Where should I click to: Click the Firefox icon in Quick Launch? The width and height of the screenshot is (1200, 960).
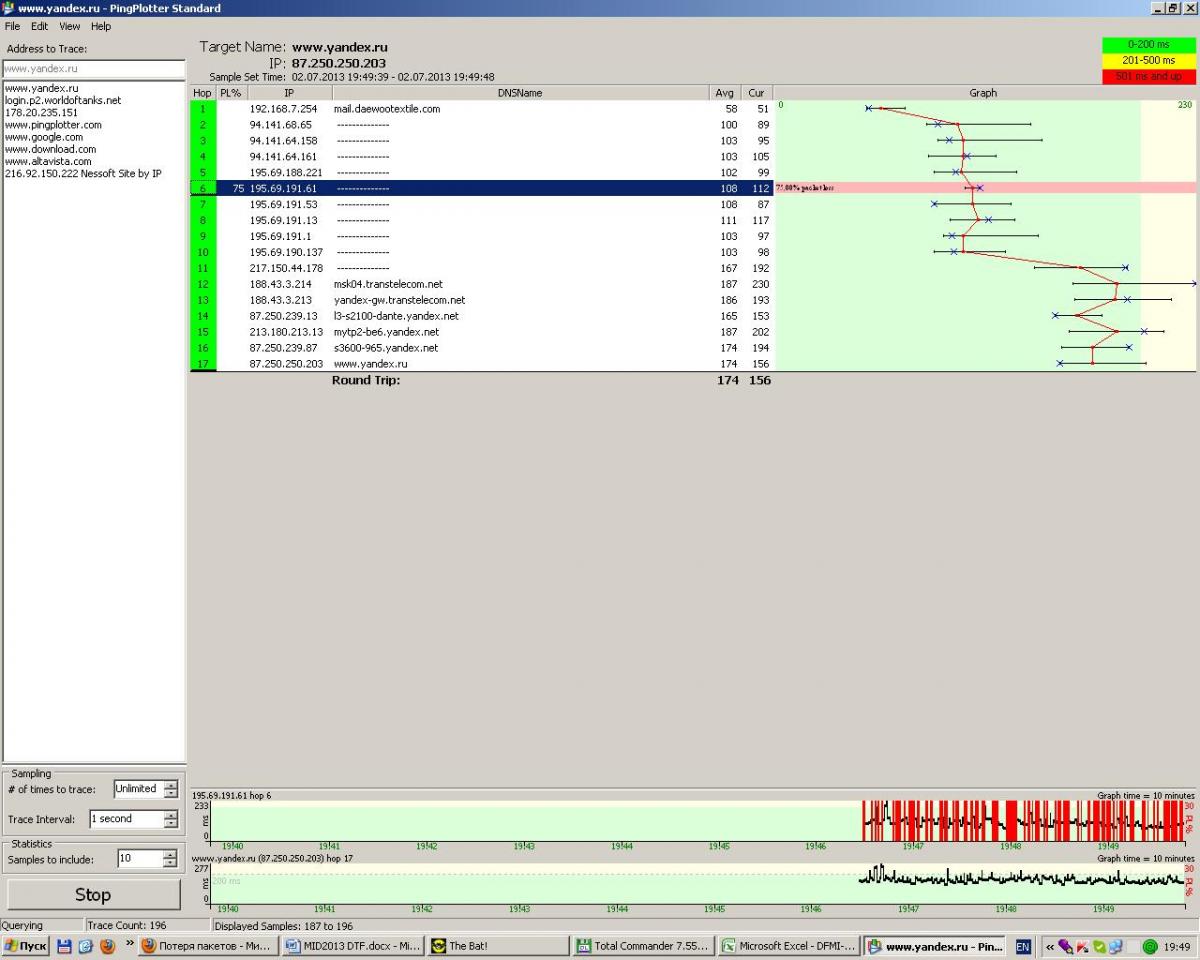point(106,946)
